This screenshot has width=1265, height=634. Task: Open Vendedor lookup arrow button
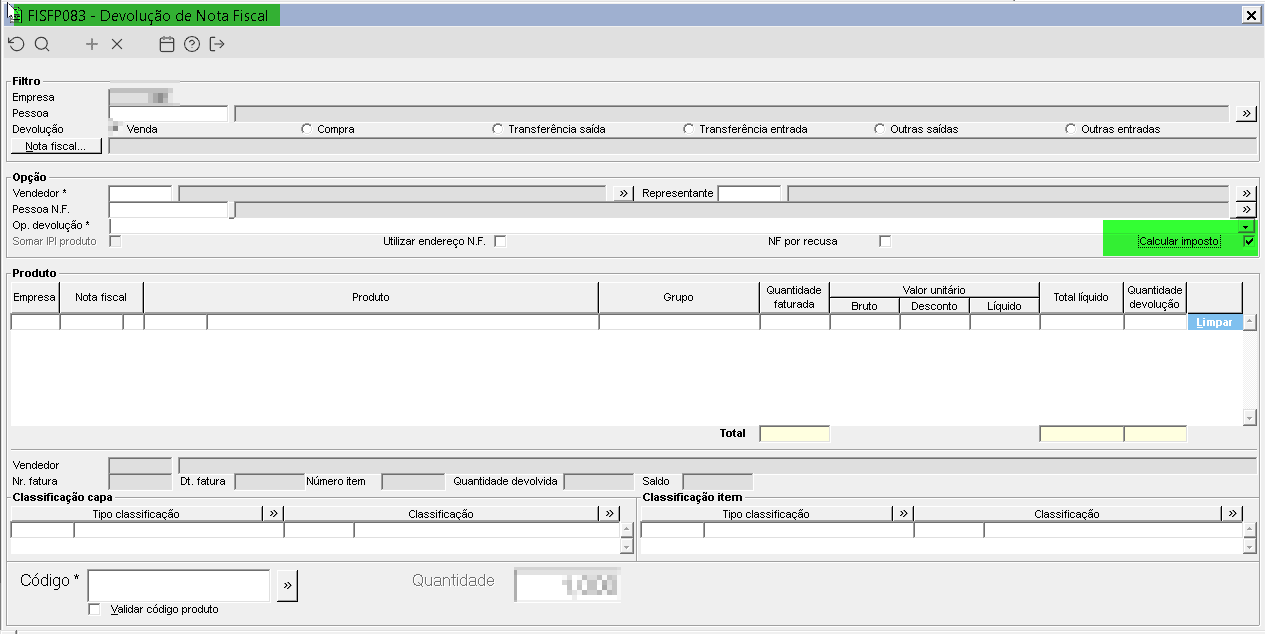pos(624,193)
